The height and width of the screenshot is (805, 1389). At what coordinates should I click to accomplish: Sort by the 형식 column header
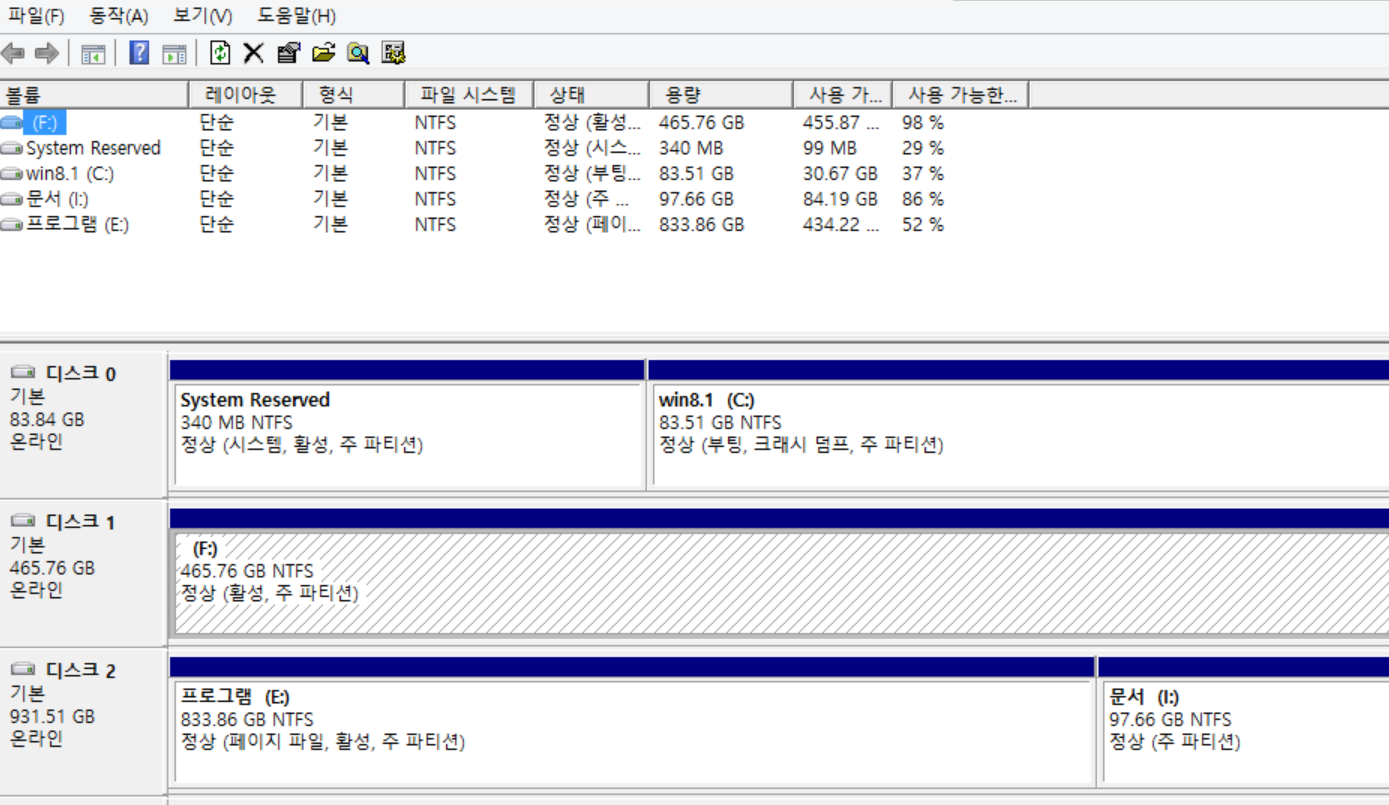pos(353,95)
